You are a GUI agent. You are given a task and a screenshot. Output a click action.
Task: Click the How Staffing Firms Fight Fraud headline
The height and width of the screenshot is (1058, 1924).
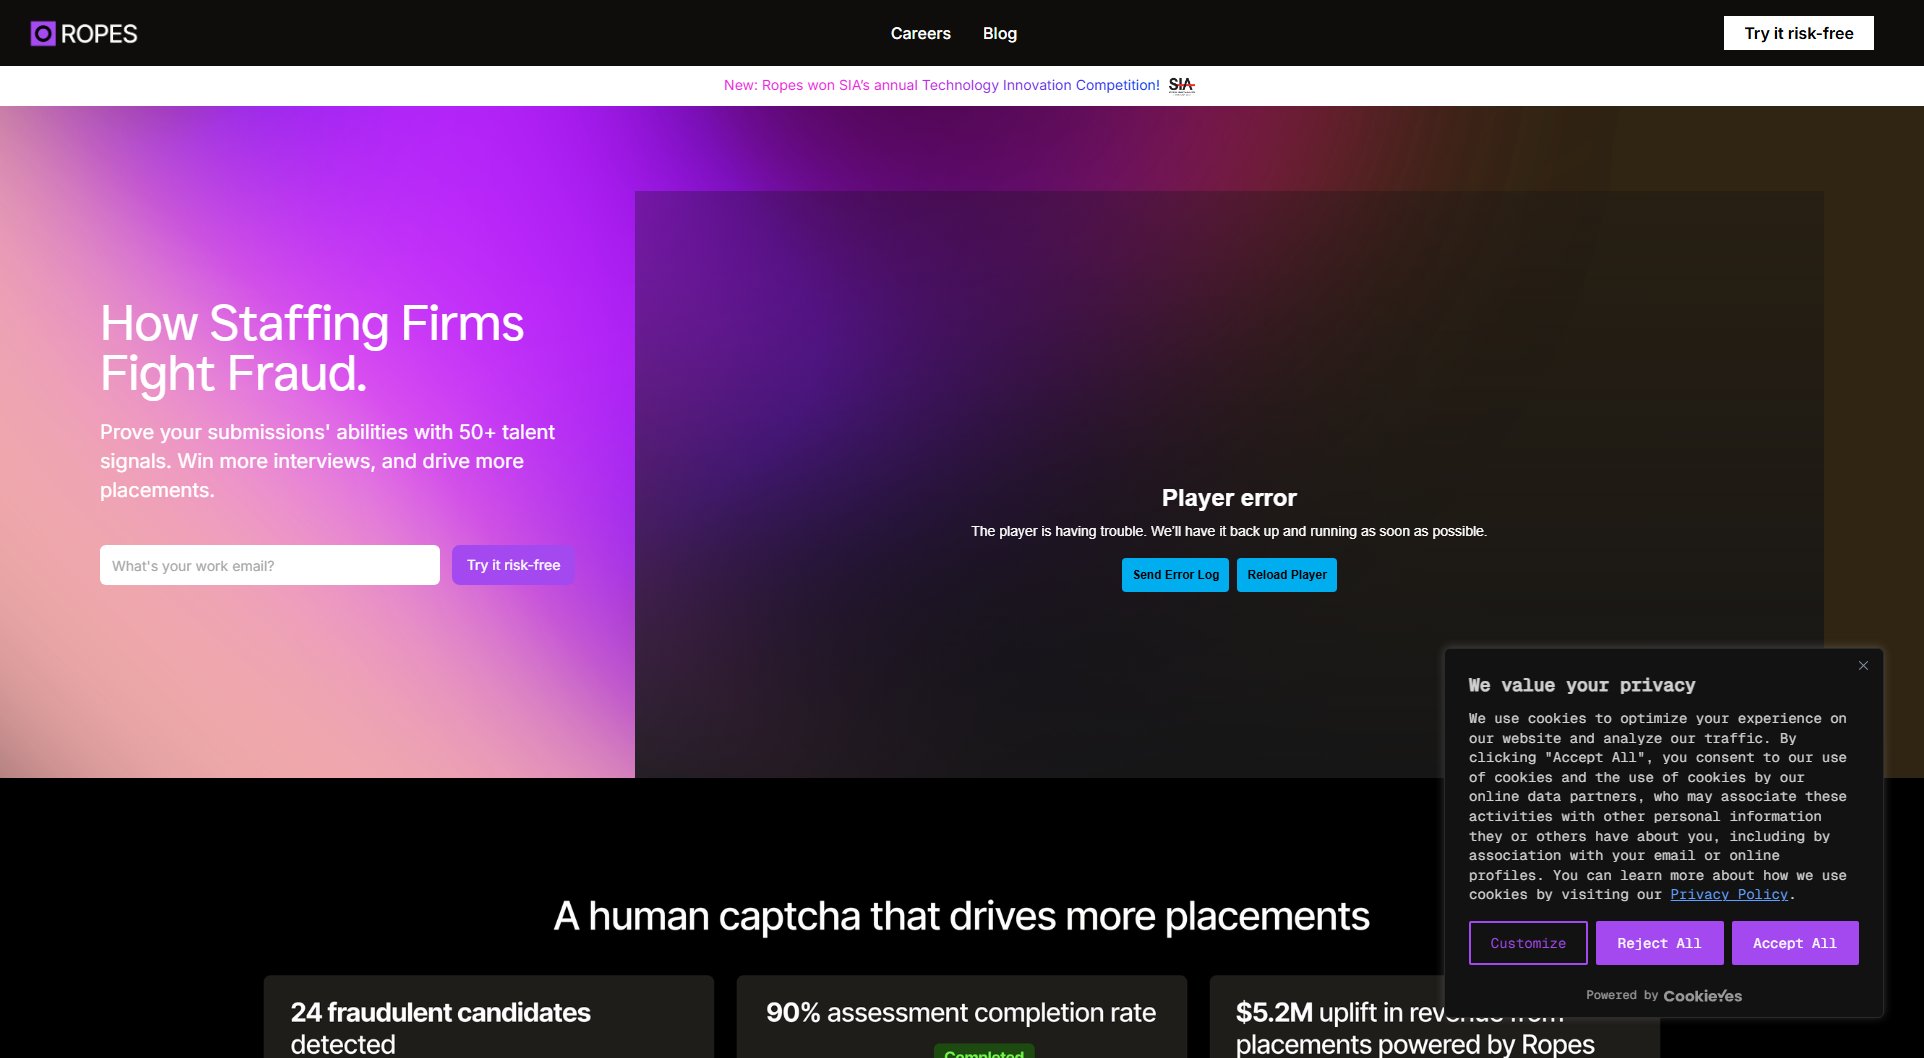[312, 348]
